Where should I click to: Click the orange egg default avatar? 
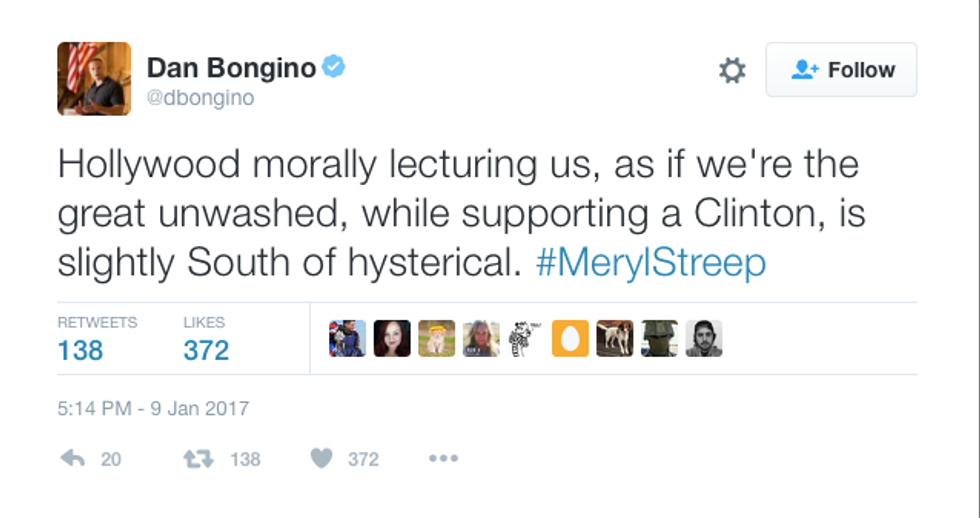coord(570,339)
